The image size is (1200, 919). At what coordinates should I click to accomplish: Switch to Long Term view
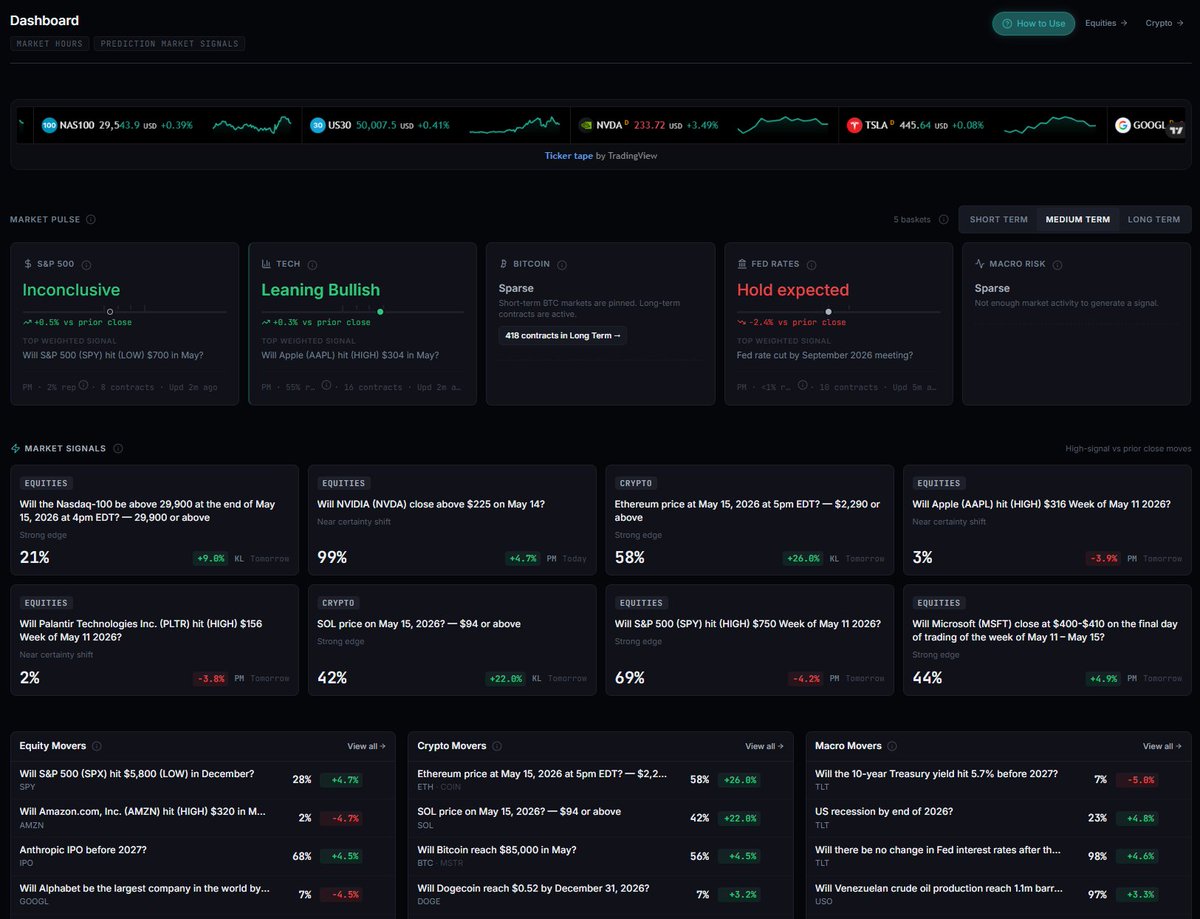[x=1154, y=219]
